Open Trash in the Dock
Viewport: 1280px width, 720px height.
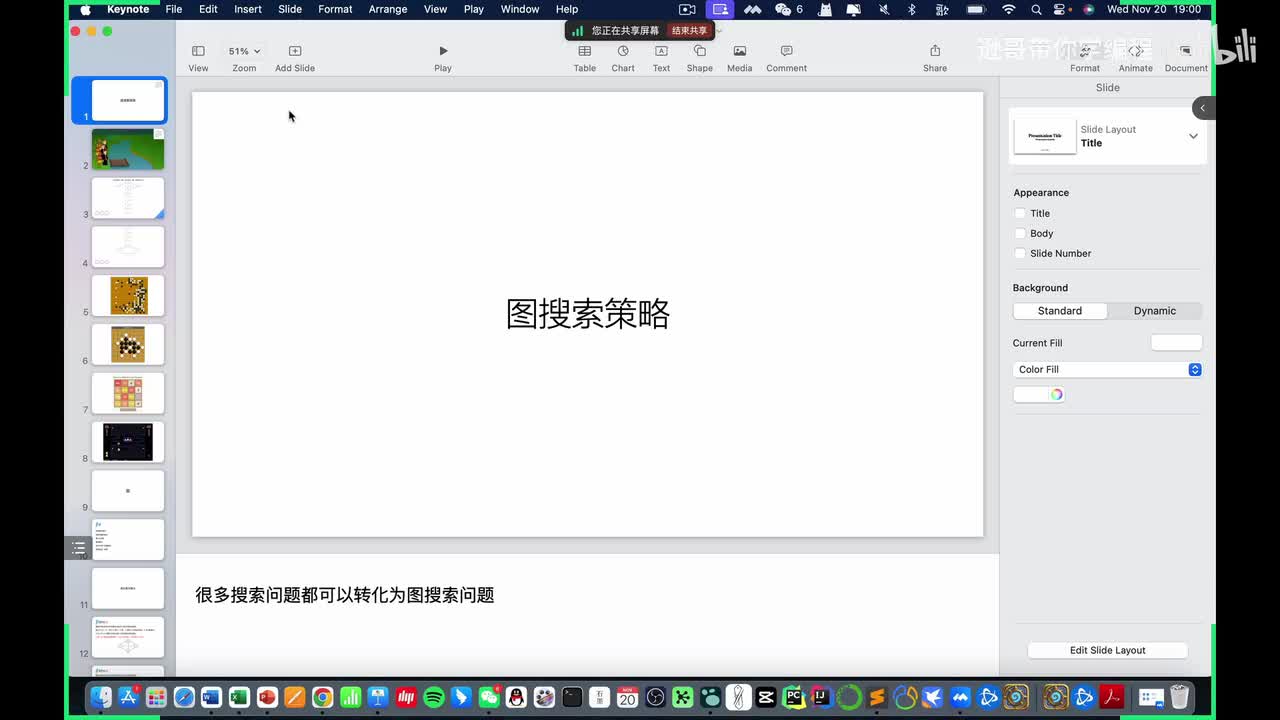click(1180, 697)
